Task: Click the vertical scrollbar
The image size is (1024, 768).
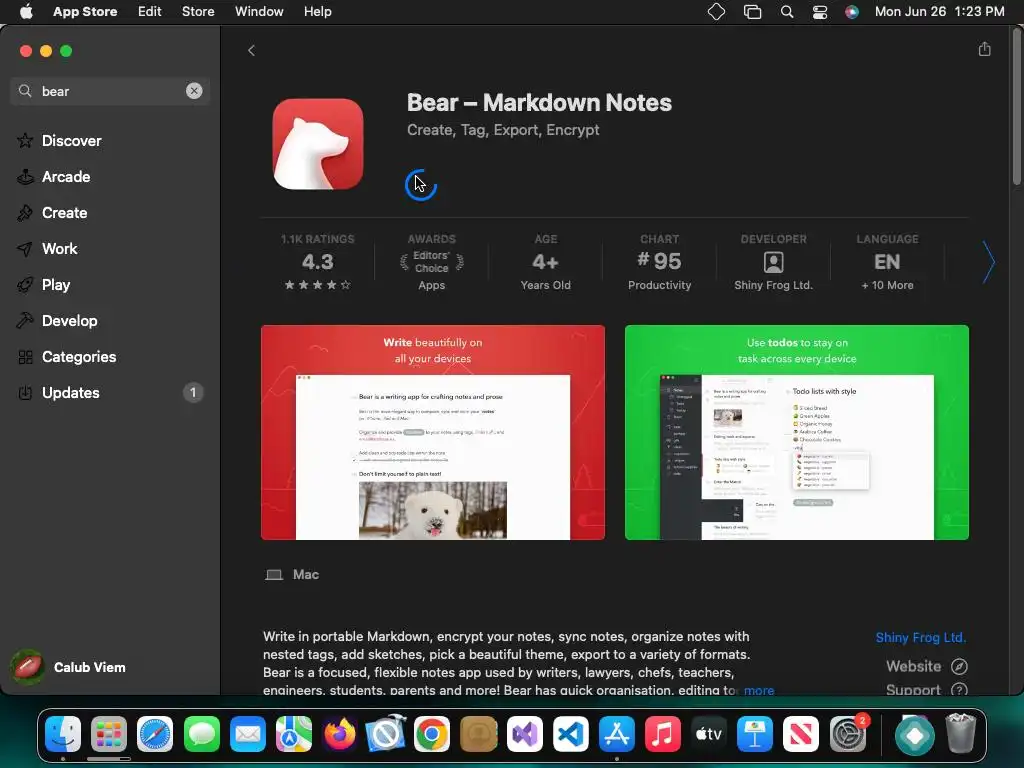Action: [1016, 108]
